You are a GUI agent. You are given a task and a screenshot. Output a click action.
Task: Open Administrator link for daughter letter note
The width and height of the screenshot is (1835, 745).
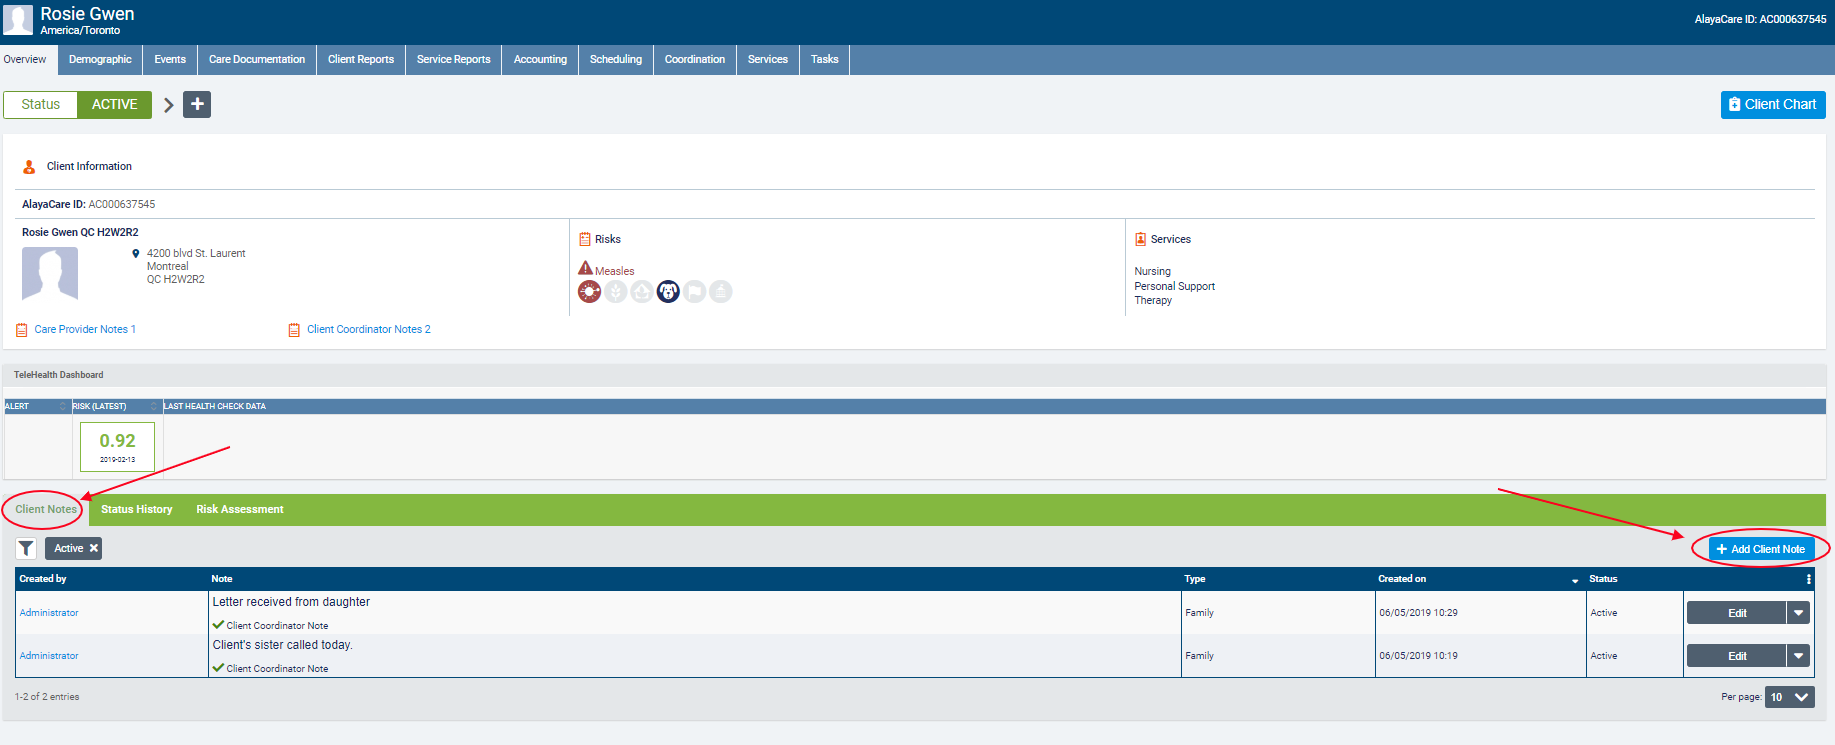[x=49, y=613]
